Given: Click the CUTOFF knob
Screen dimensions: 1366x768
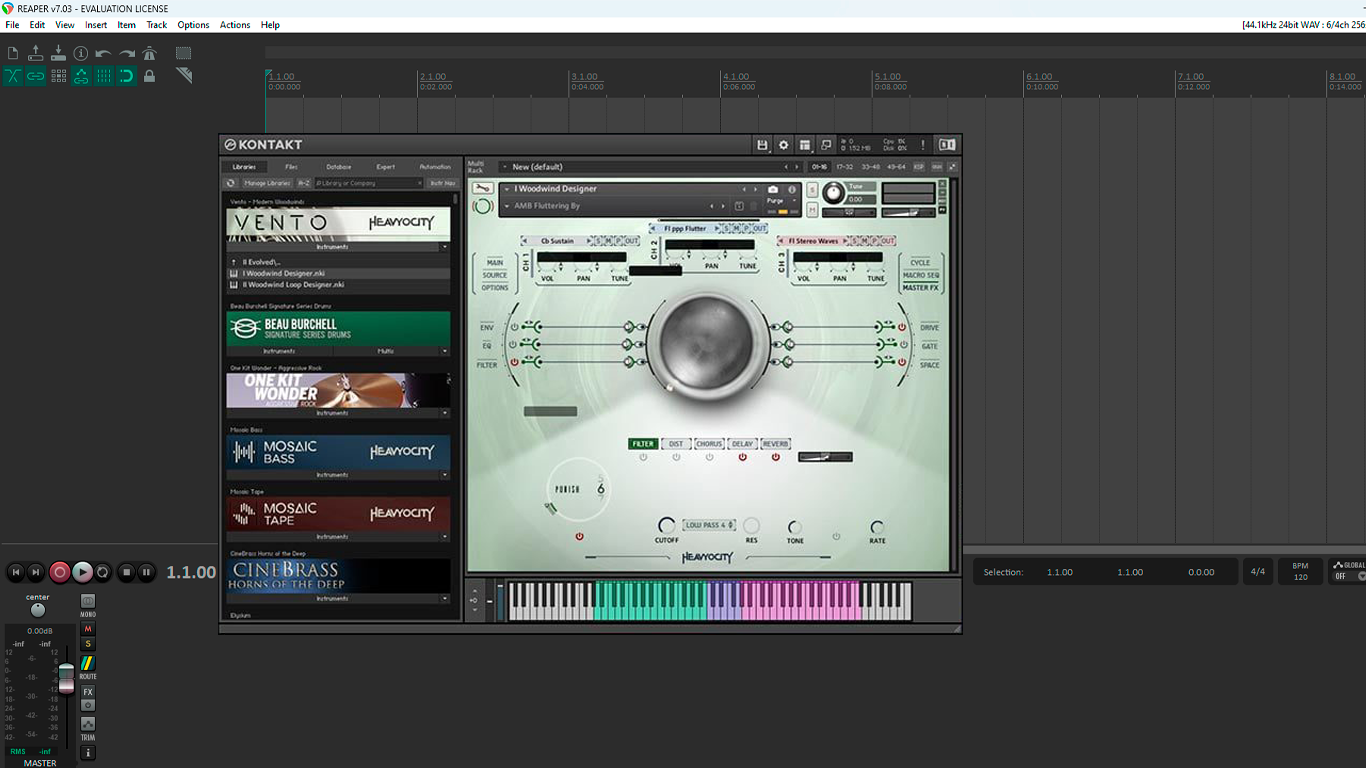Looking at the screenshot, I should click(666, 525).
